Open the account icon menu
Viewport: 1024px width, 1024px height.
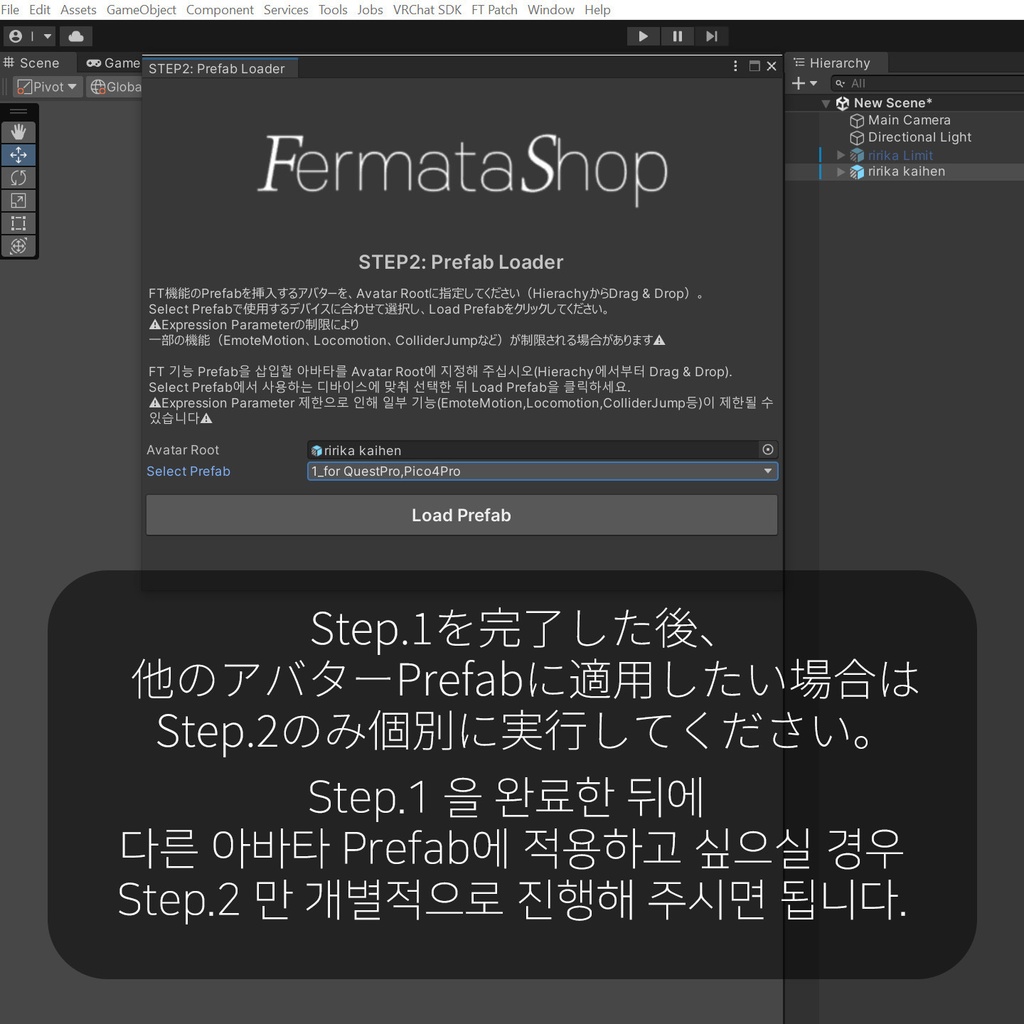[15, 36]
